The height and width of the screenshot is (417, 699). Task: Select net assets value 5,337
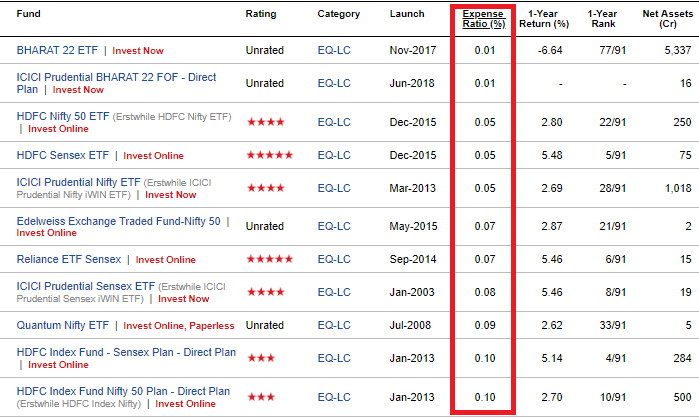[678, 50]
